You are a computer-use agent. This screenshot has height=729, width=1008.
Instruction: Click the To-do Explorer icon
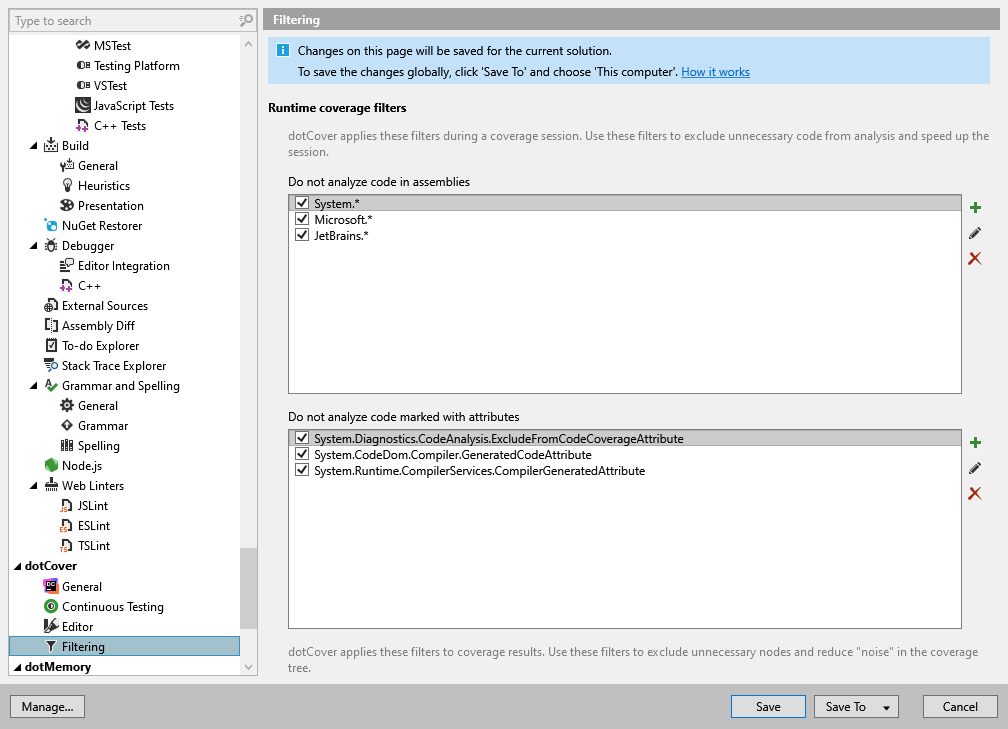(x=51, y=345)
